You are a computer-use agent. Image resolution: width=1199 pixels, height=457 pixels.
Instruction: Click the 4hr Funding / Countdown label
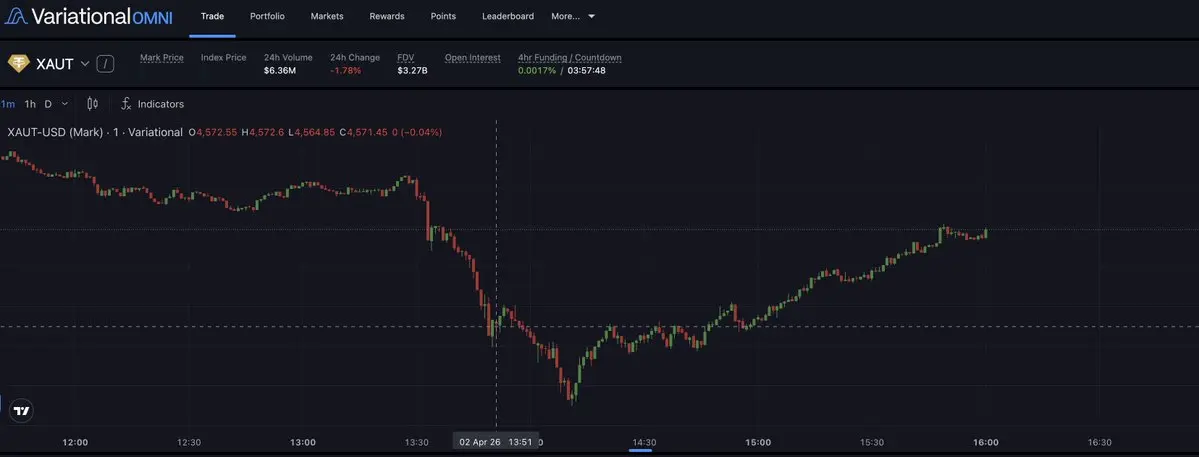click(x=570, y=57)
